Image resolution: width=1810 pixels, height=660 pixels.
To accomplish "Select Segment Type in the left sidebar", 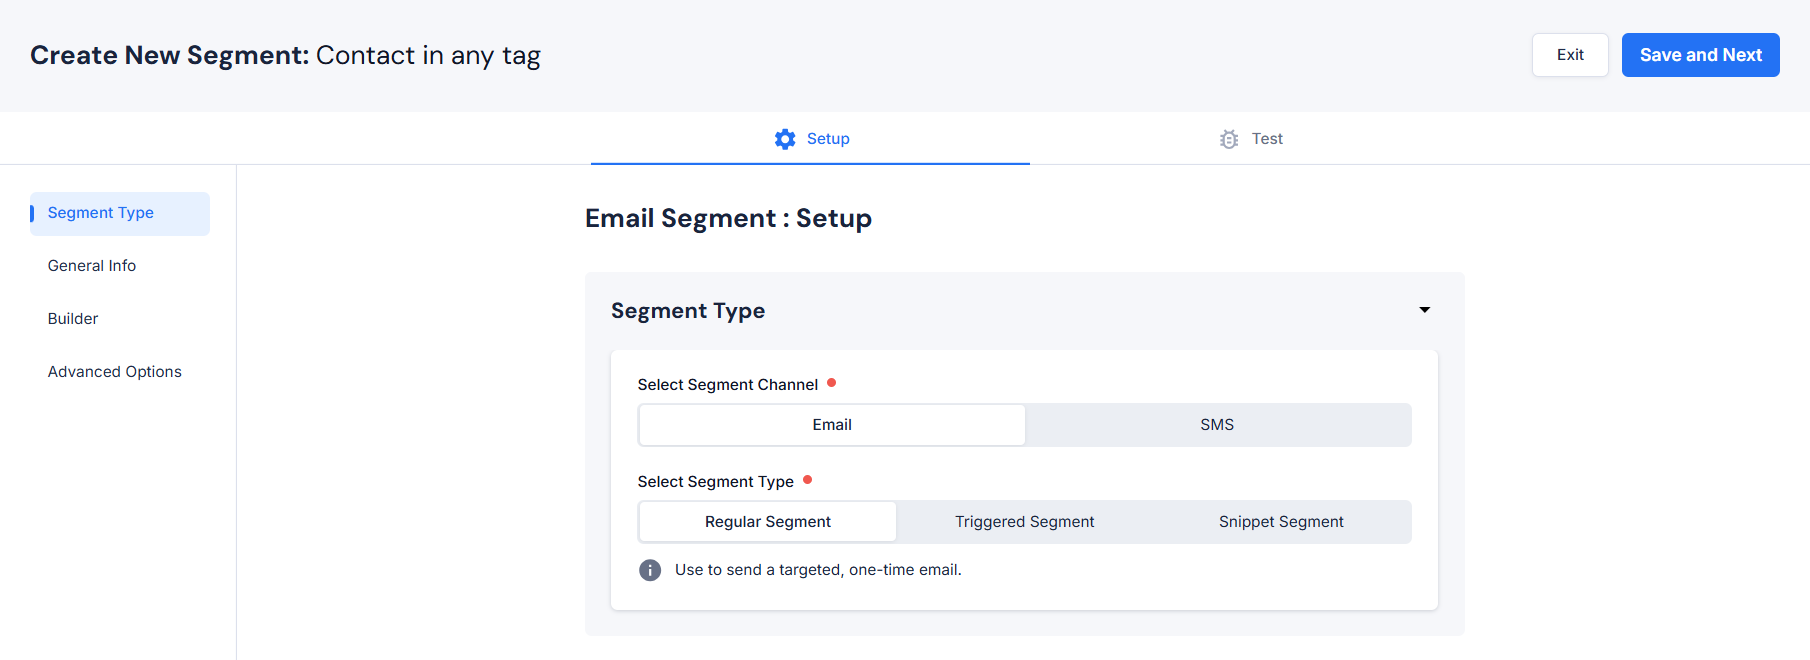I will 101,213.
